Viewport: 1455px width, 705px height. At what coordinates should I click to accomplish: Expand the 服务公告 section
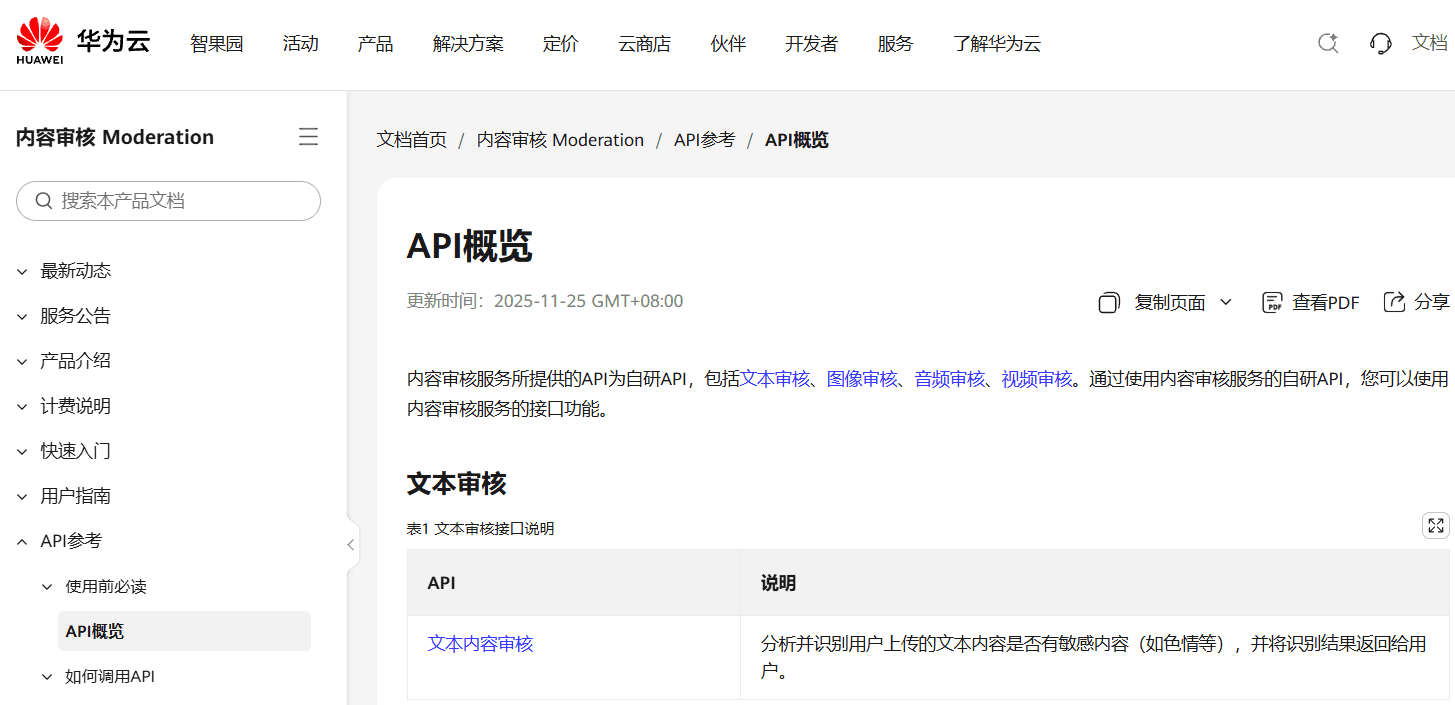pos(22,316)
